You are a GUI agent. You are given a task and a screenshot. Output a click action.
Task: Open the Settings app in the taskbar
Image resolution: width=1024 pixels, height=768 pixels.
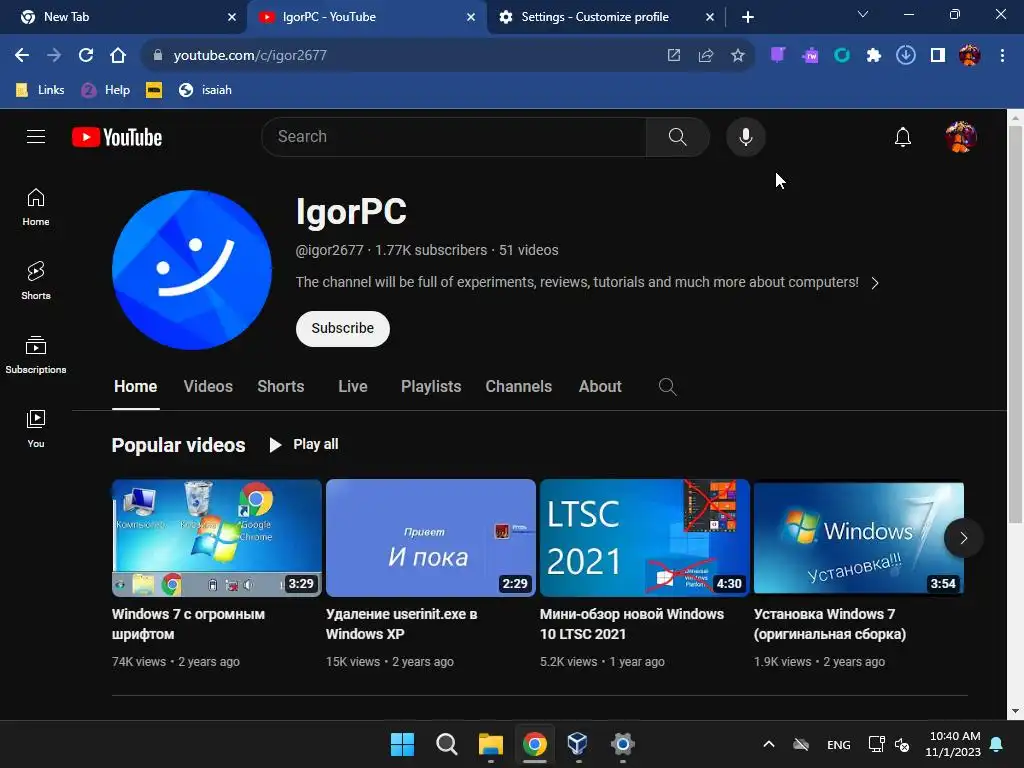(622, 744)
